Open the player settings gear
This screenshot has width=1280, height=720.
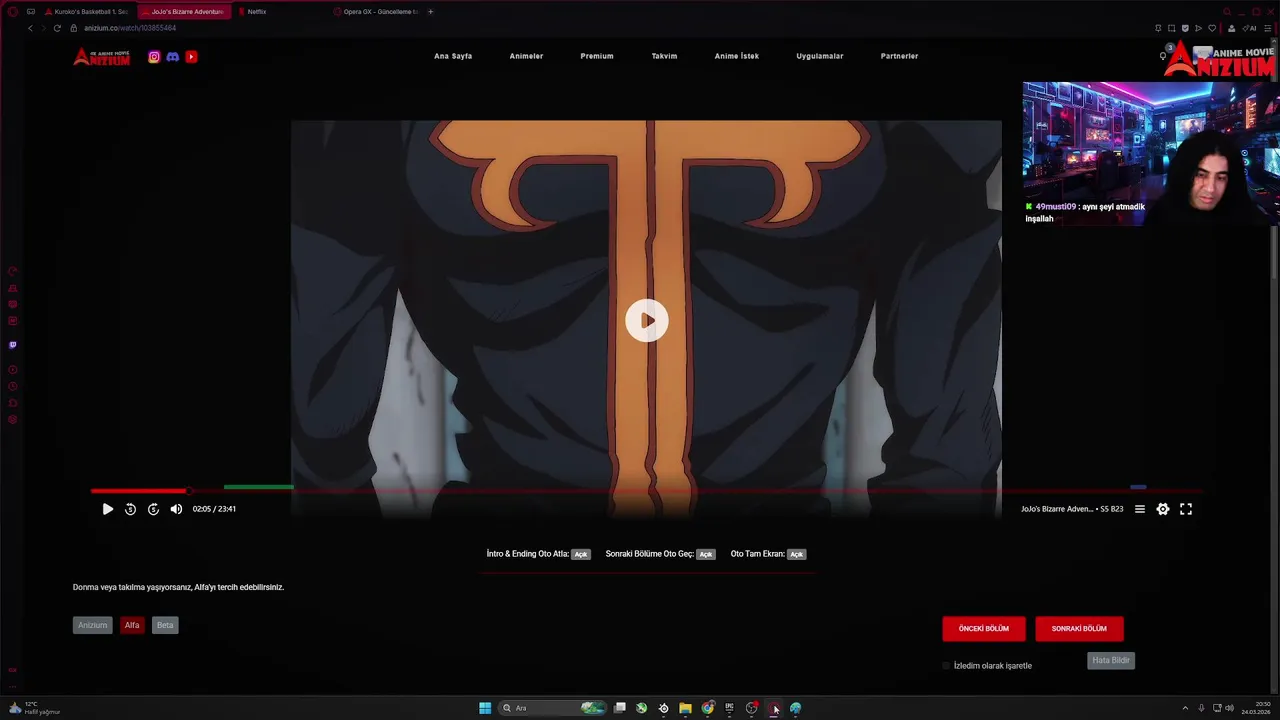[1162, 509]
